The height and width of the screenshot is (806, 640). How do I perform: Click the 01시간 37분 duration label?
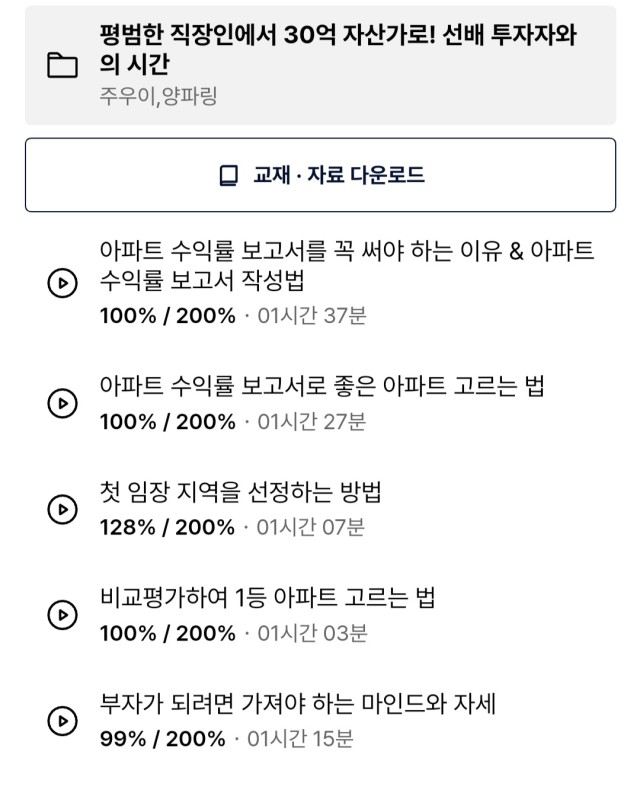tap(312, 316)
